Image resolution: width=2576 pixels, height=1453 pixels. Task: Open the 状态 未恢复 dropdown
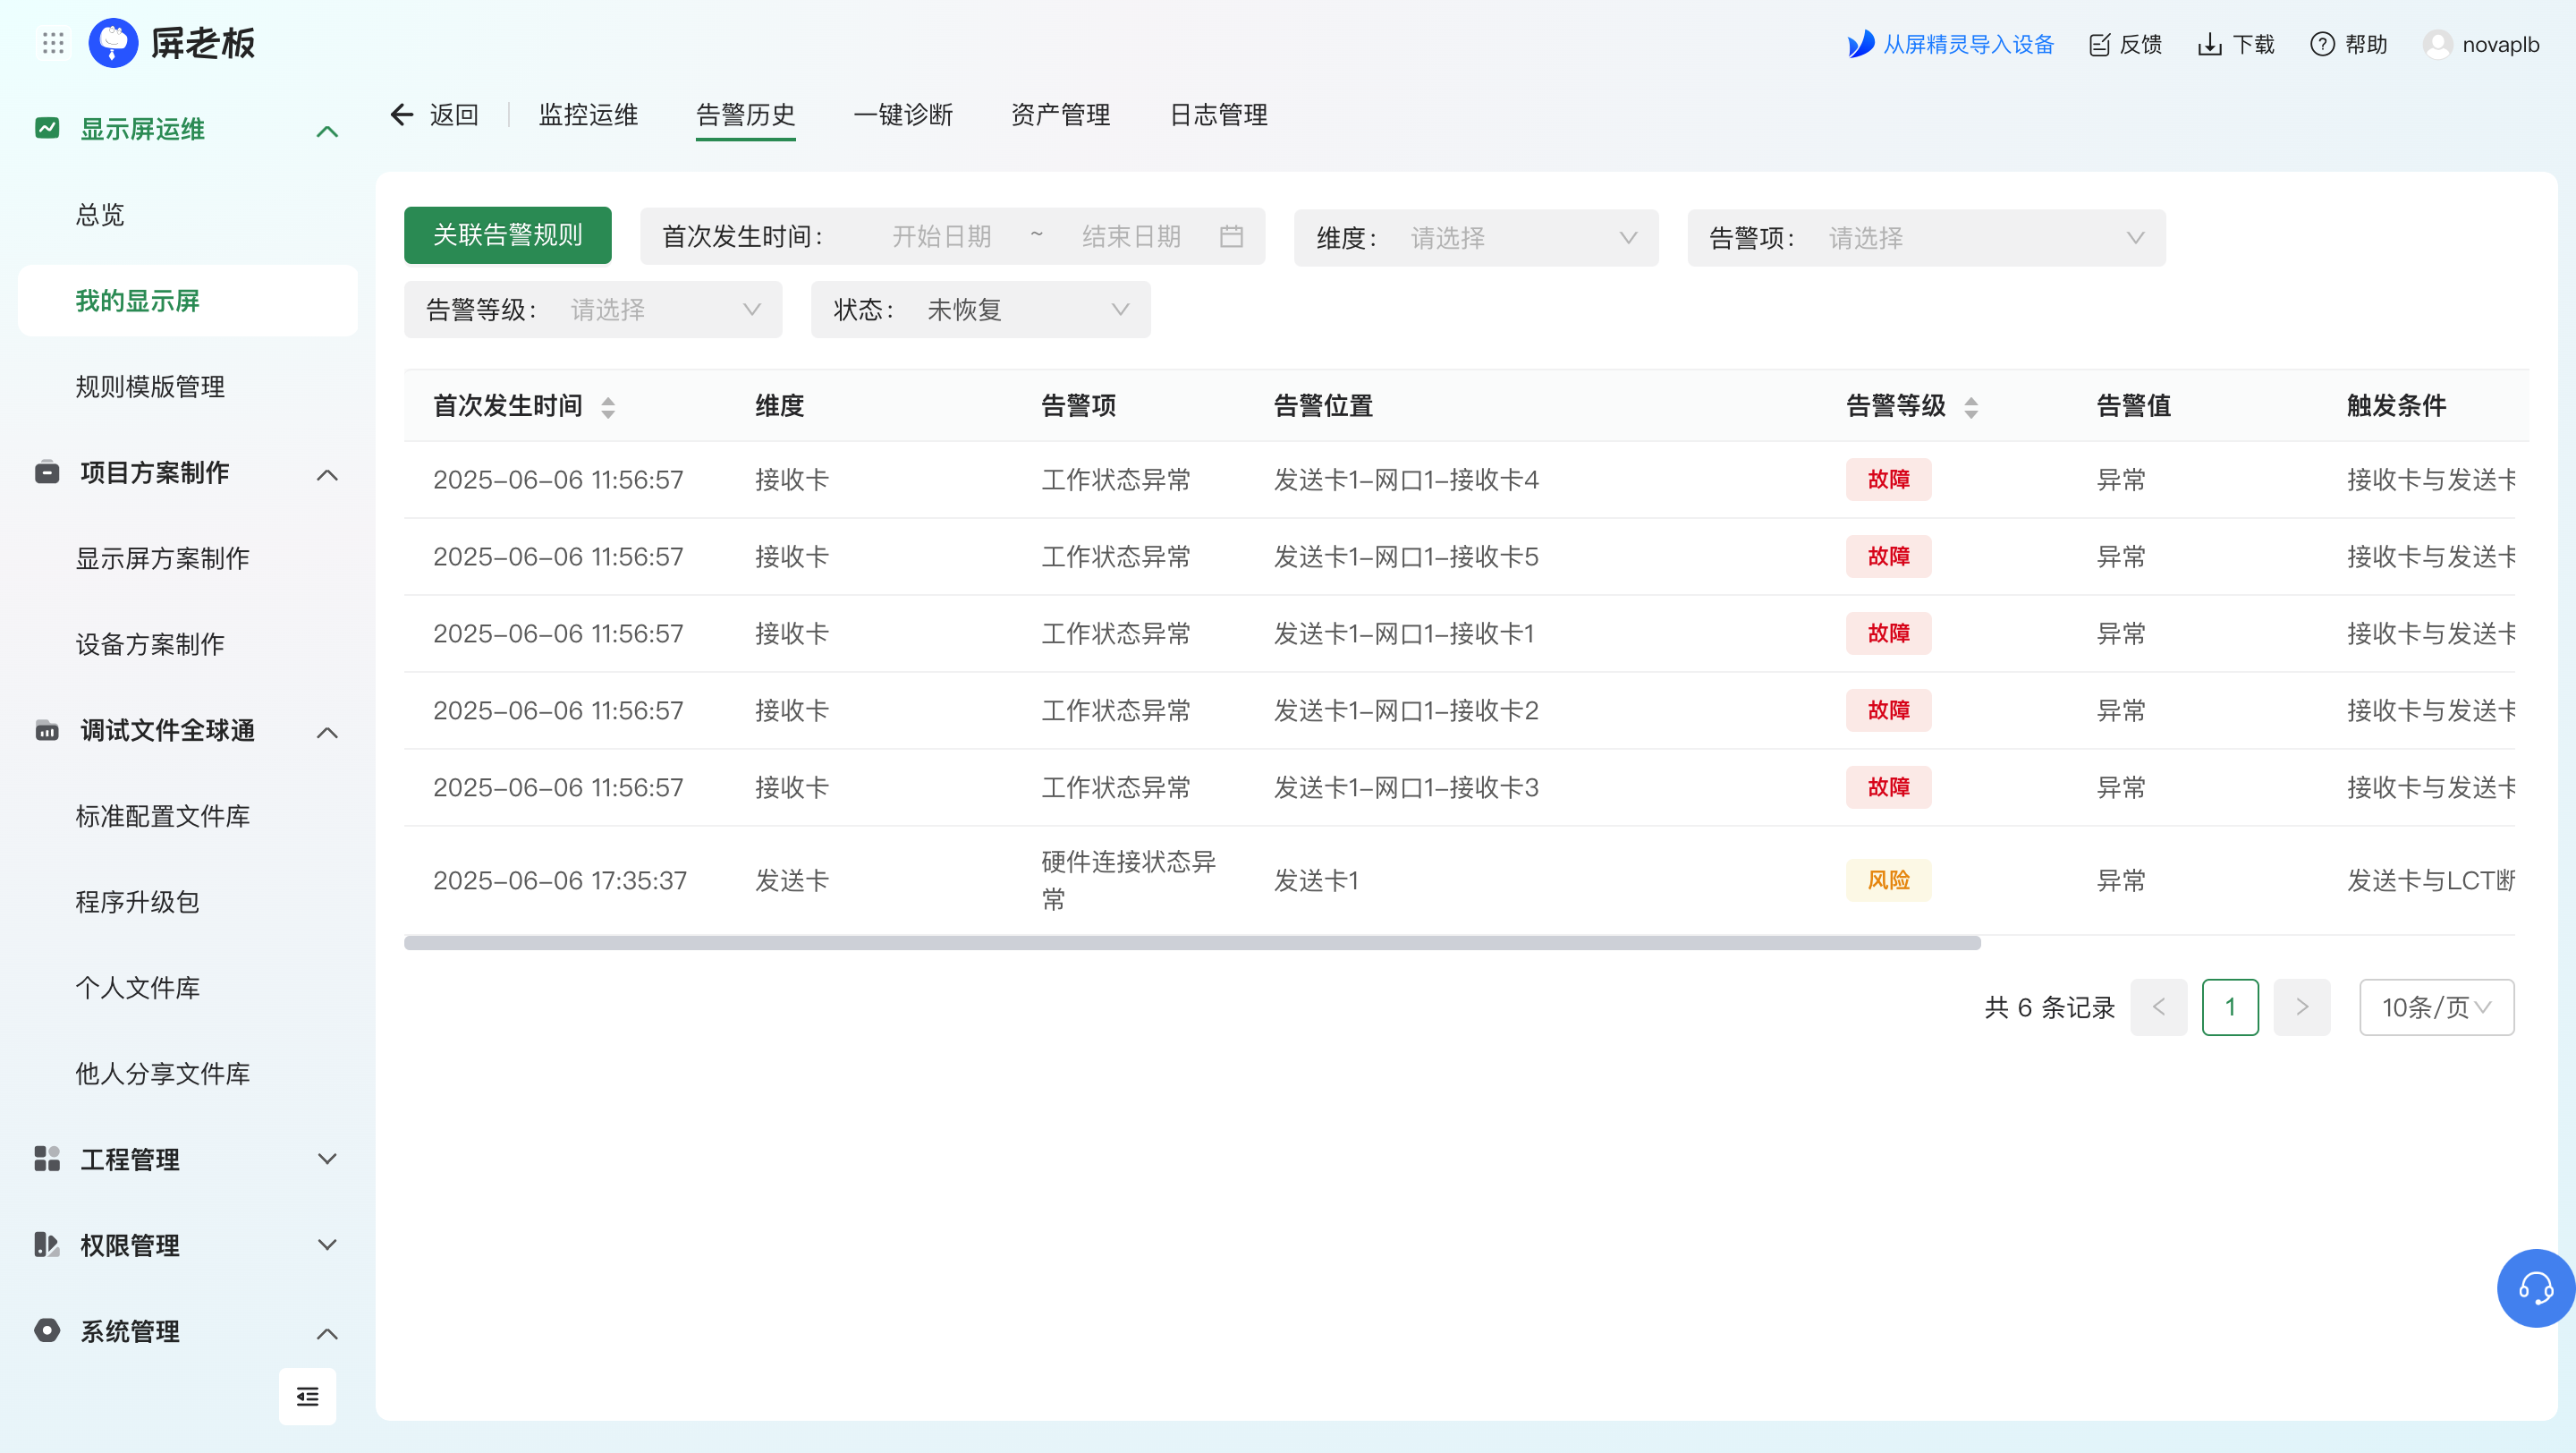click(x=981, y=309)
